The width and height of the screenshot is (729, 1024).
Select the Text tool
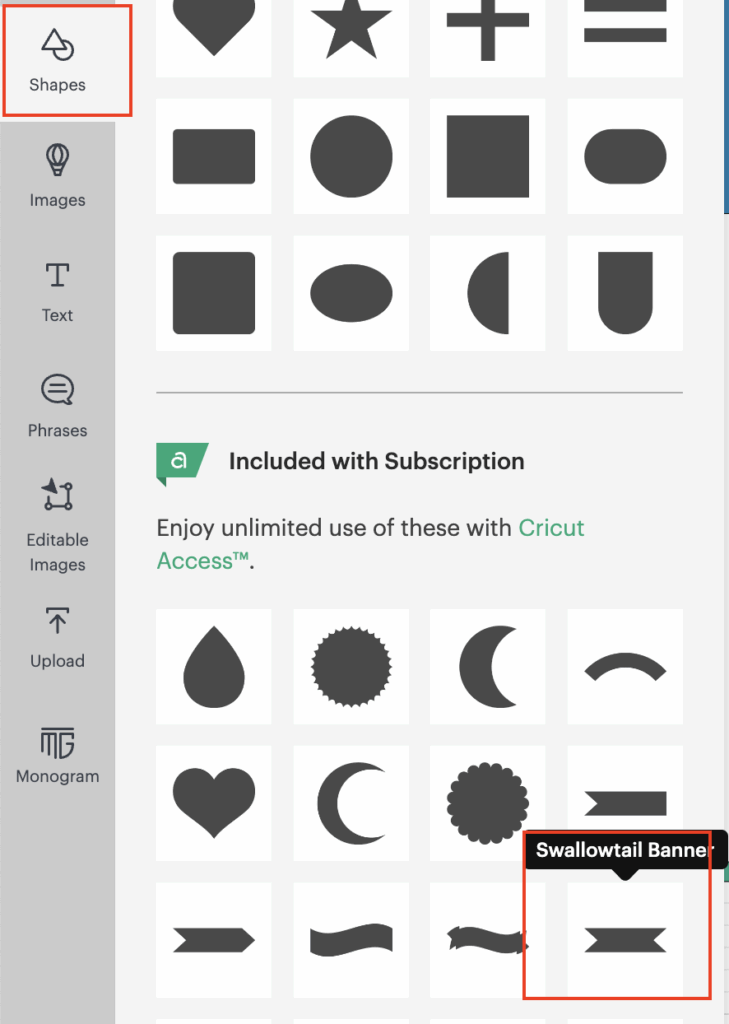[x=57, y=292]
